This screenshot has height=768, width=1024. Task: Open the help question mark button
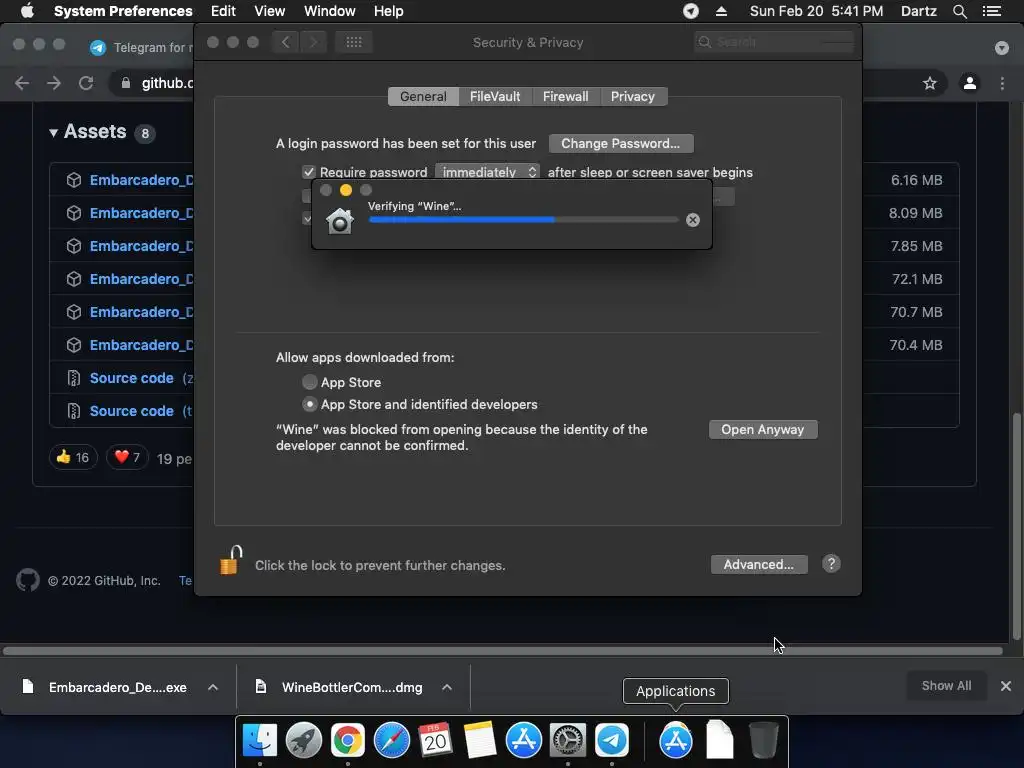(x=831, y=564)
